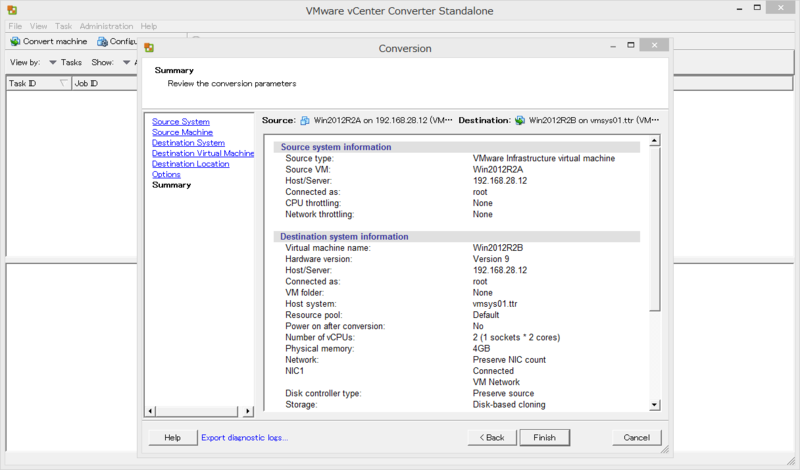Expand the Show filter dropdown
This screenshot has height=470, width=800.
[127, 62]
